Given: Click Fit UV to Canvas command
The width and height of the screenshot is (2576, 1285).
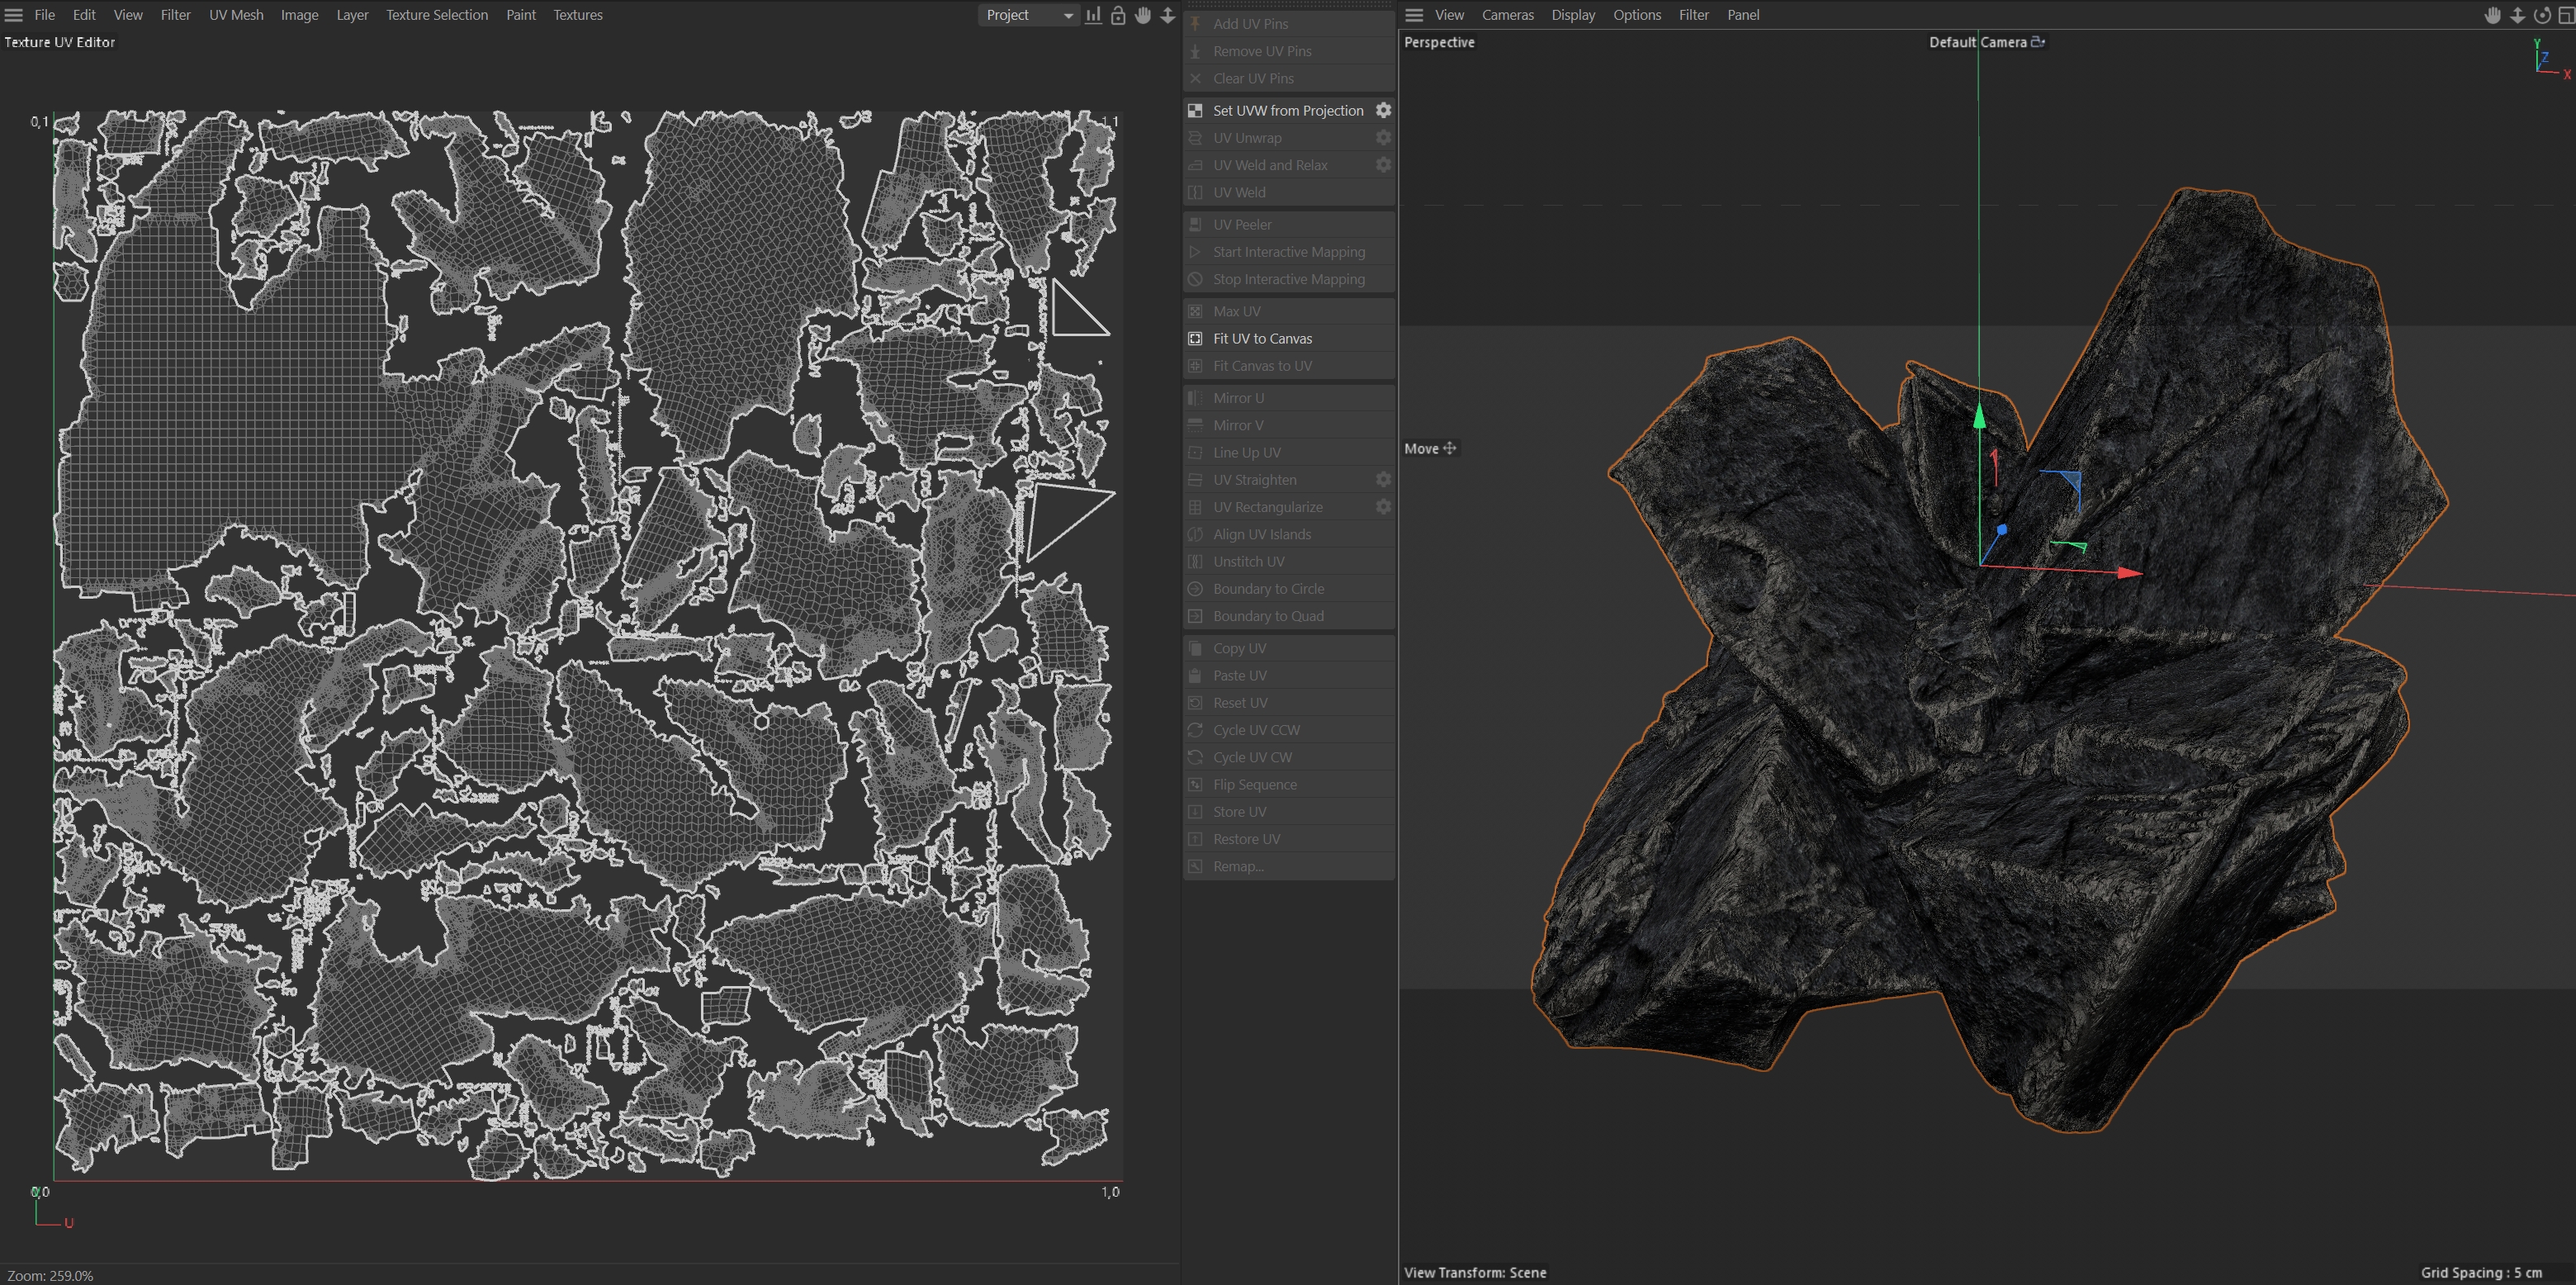Looking at the screenshot, I should pyautogui.click(x=1262, y=338).
